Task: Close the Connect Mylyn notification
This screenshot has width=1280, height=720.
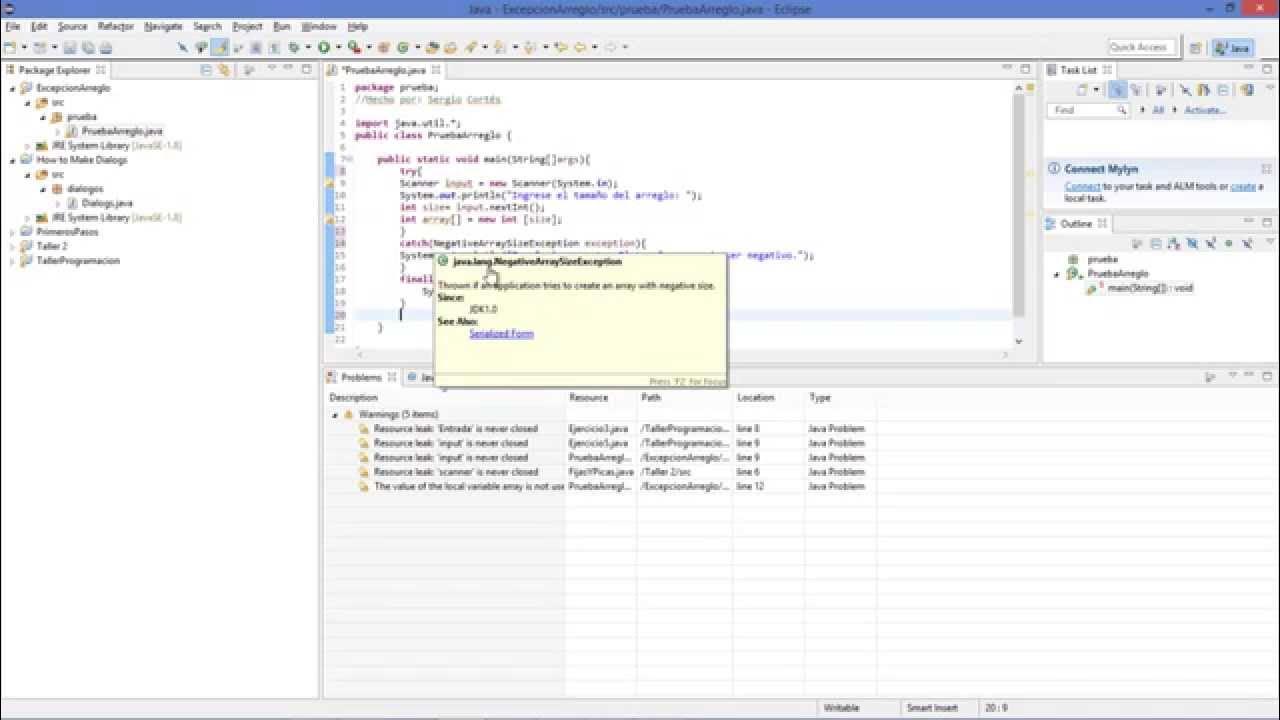Action: click(1266, 169)
